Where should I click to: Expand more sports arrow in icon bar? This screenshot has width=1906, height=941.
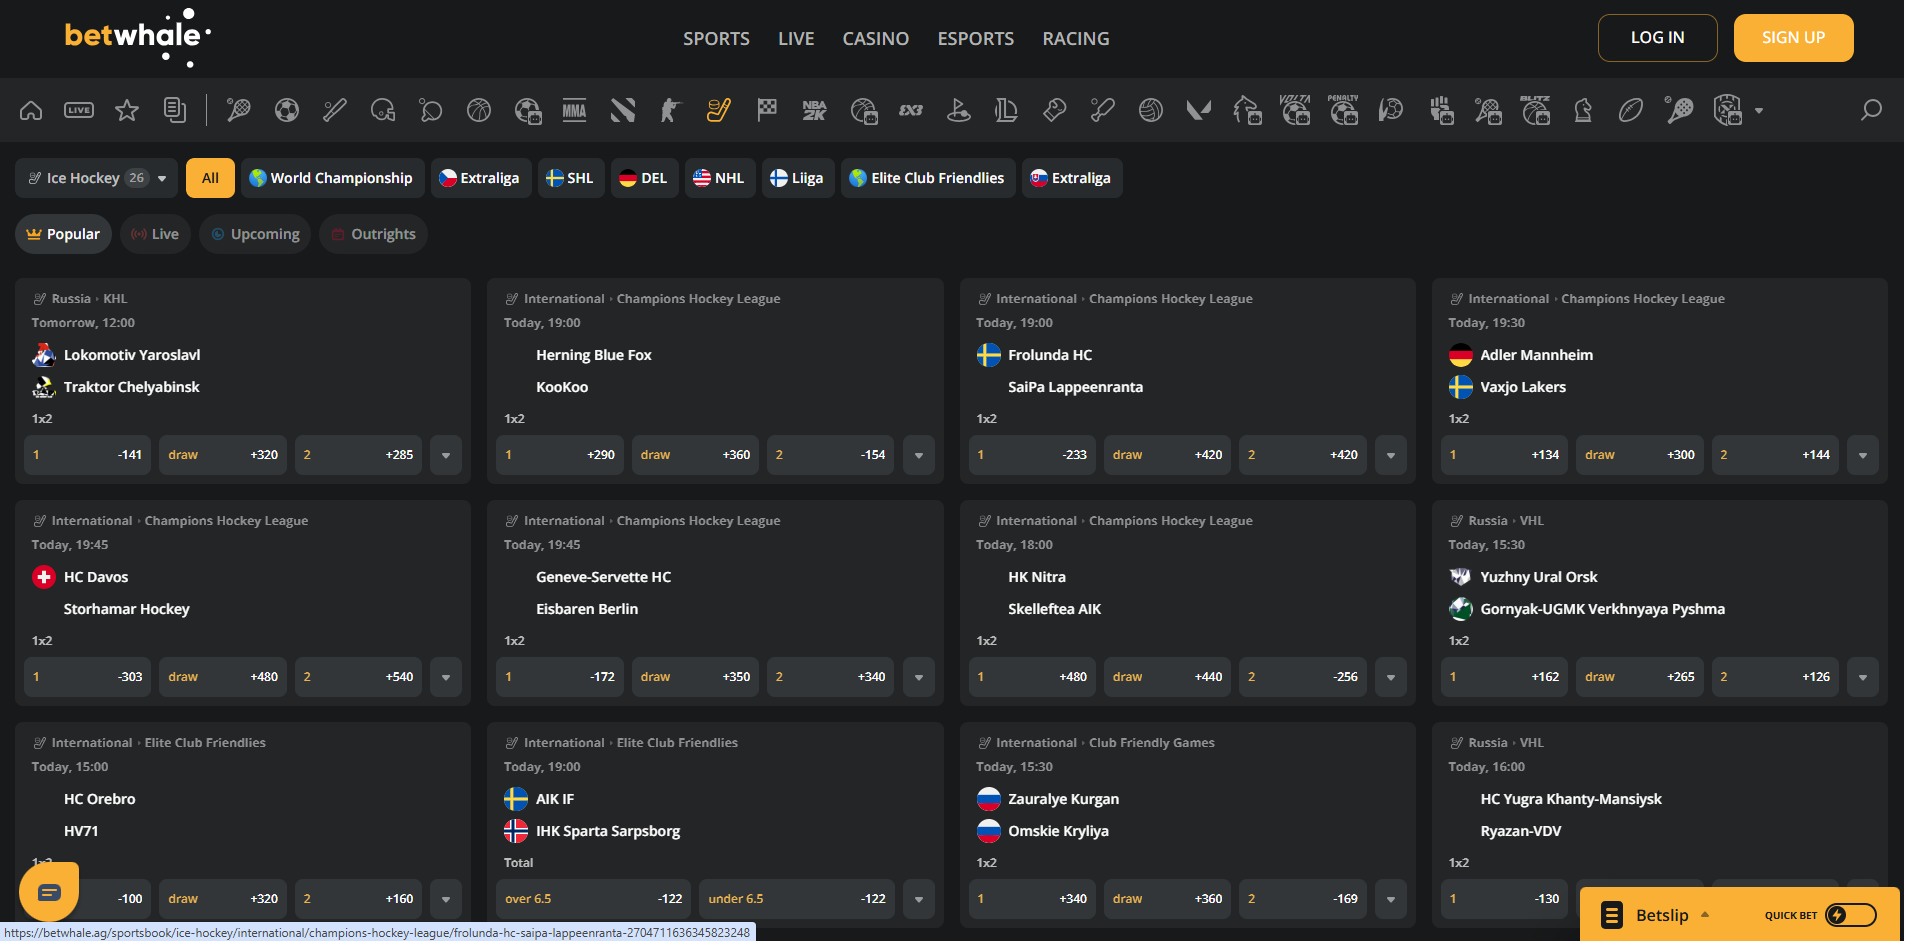click(x=1759, y=111)
